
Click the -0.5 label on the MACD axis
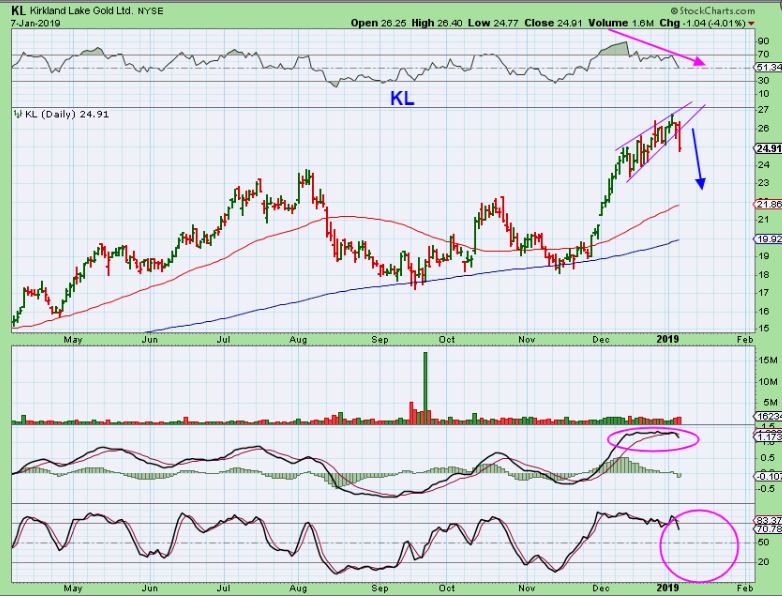pyautogui.click(x=766, y=489)
